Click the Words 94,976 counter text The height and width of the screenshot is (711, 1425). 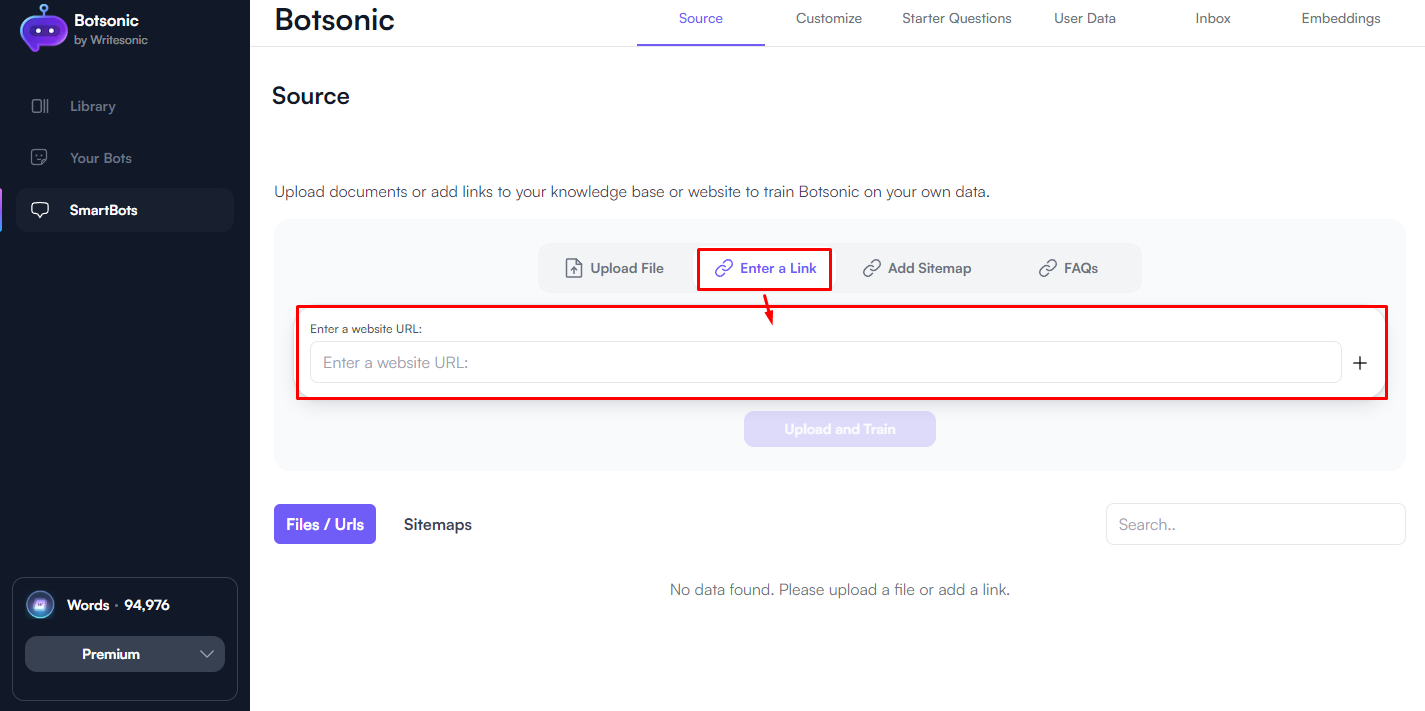pyautogui.click(x=118, y=605)
